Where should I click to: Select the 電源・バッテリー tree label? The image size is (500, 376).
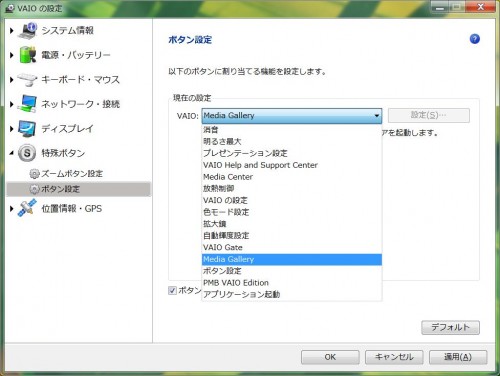76,55
